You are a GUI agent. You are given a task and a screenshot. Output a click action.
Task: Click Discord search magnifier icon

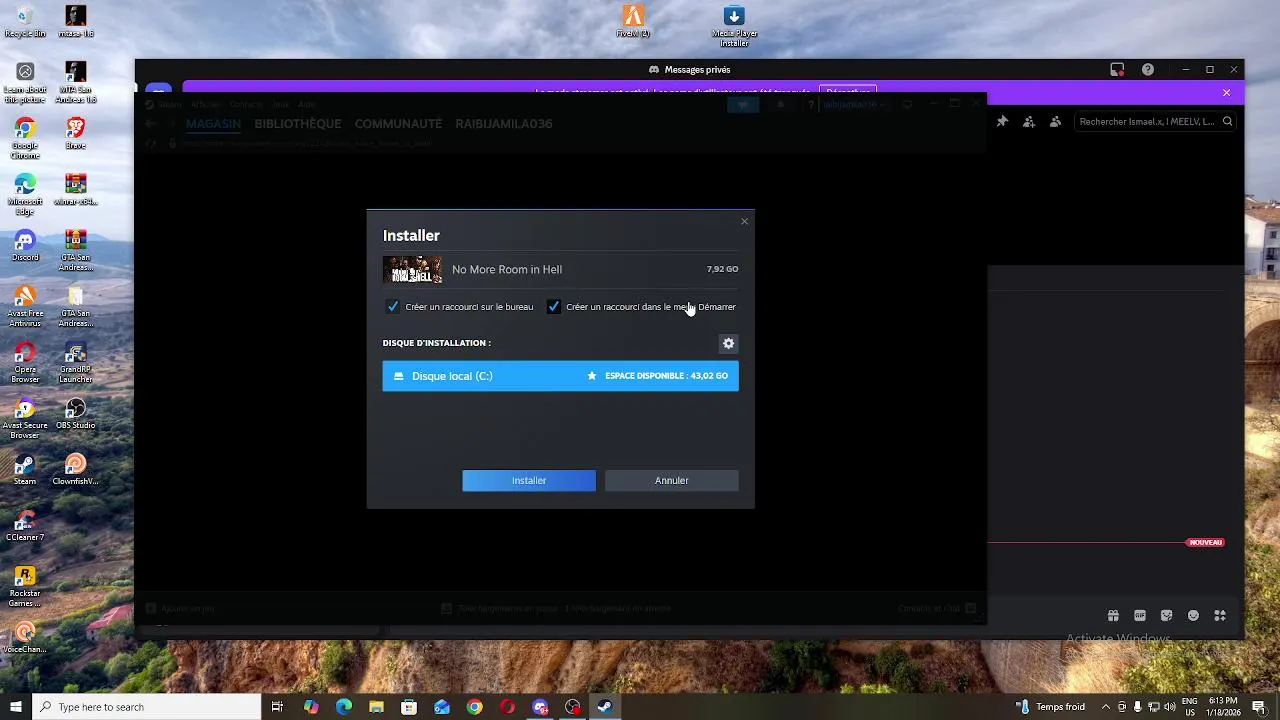pyautogui.click(x=1228, y=122)
